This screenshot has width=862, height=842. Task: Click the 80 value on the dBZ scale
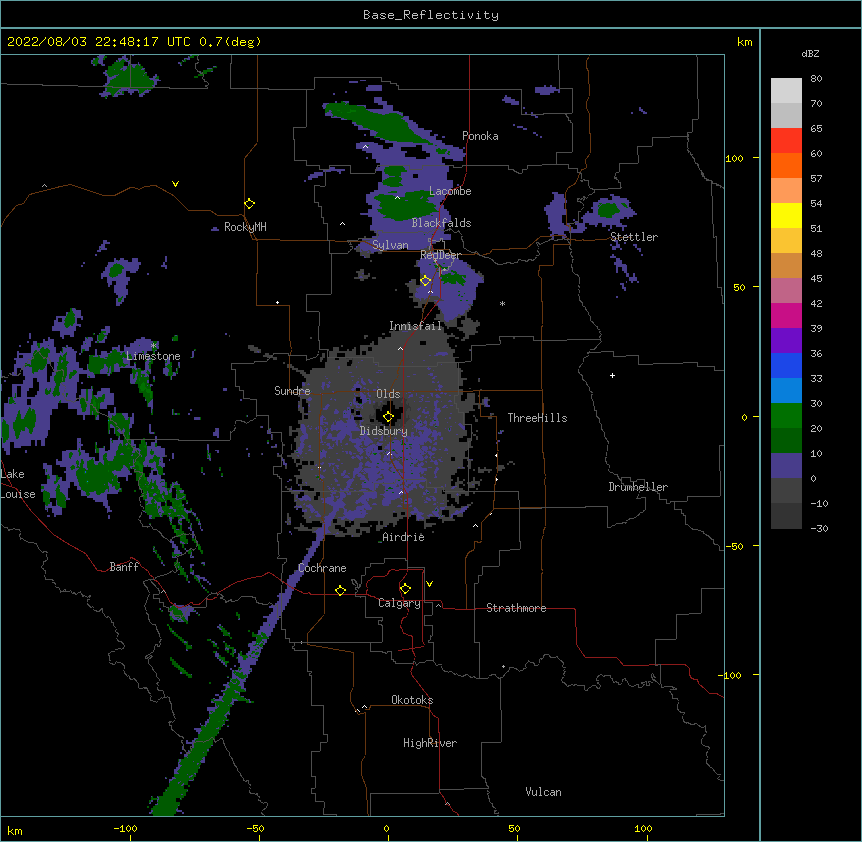pos(816,79)
